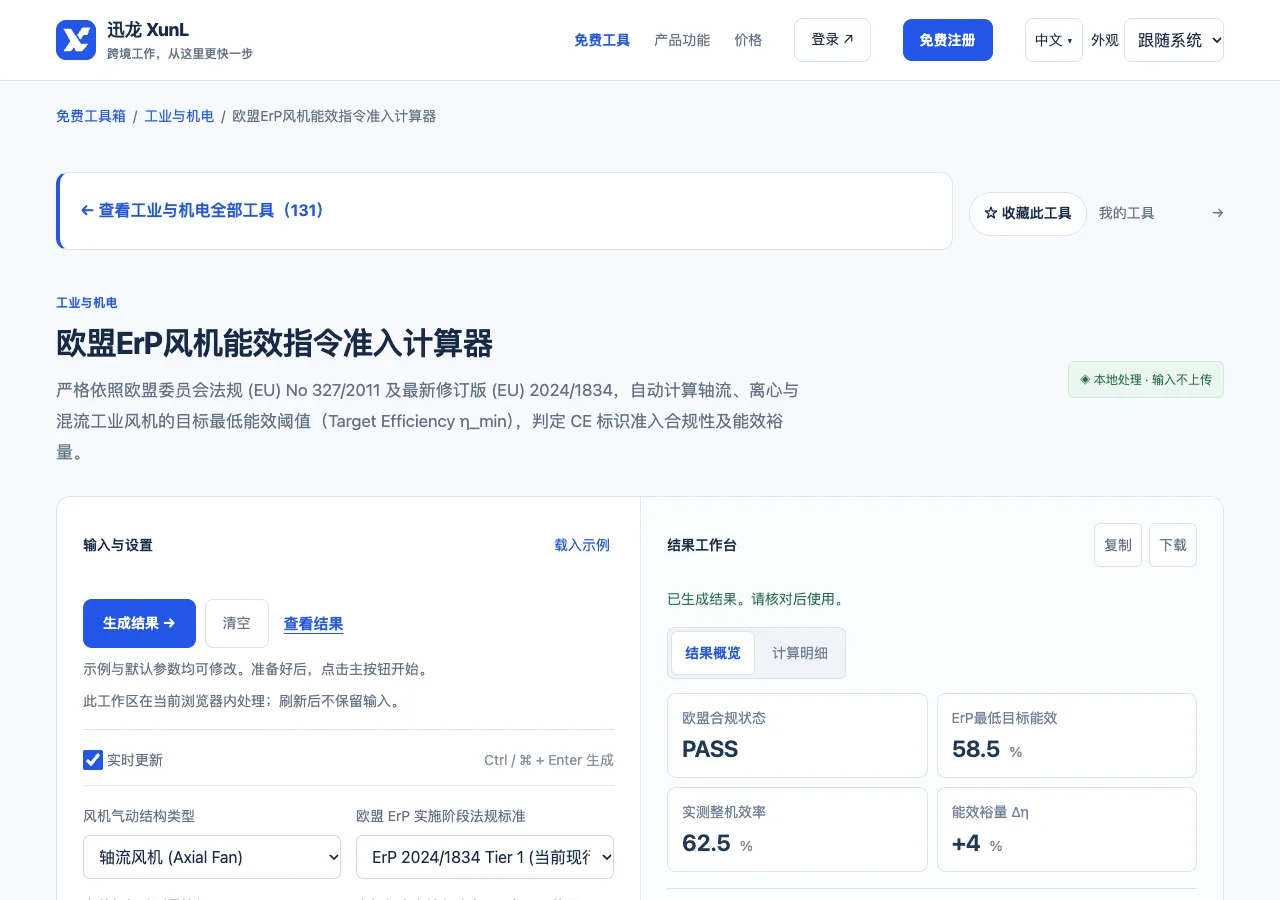The image size is (1280, 900).
Task: Click the 本地处理 · 输入不上传 badge
Action: pyautogui.click(x=1146, y=380)
